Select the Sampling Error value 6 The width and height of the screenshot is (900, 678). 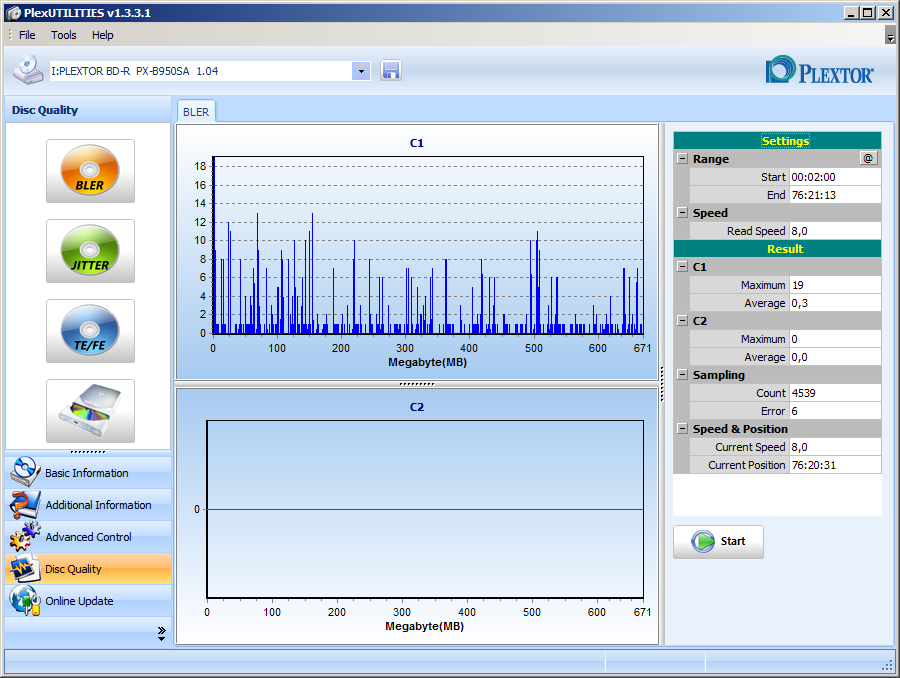click(835, 411)
